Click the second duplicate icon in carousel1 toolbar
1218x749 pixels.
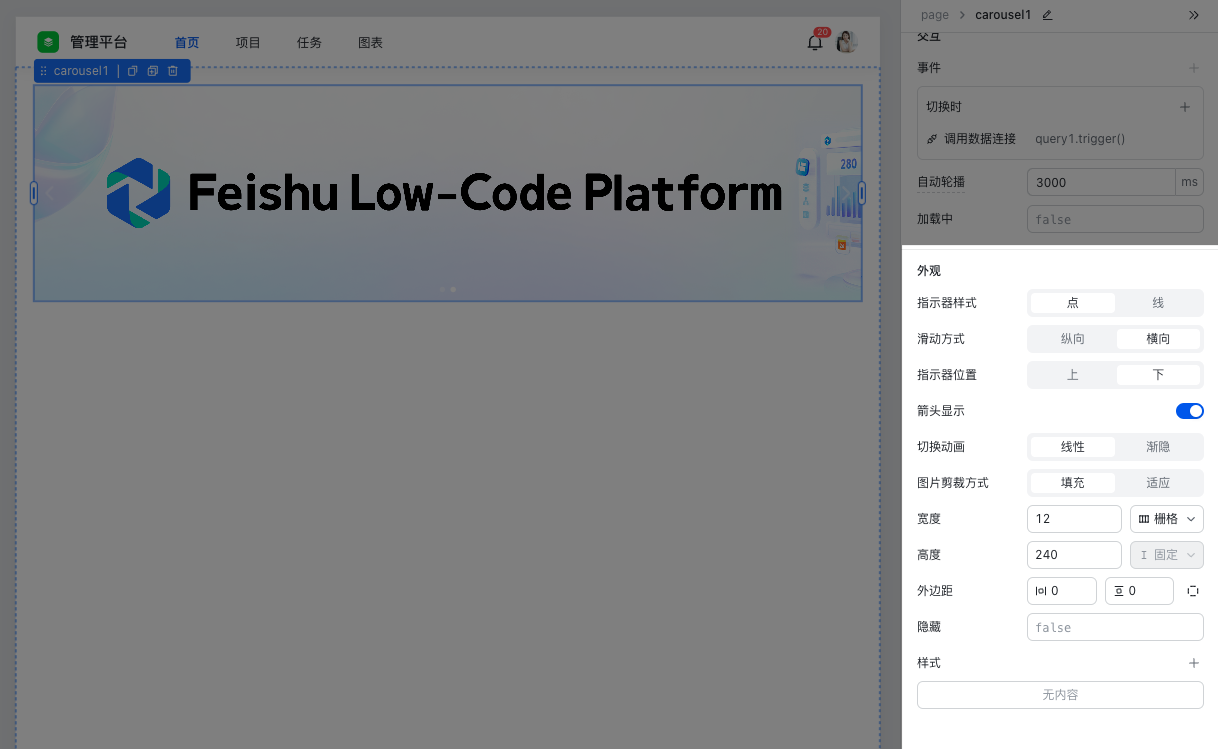(153, 71)
